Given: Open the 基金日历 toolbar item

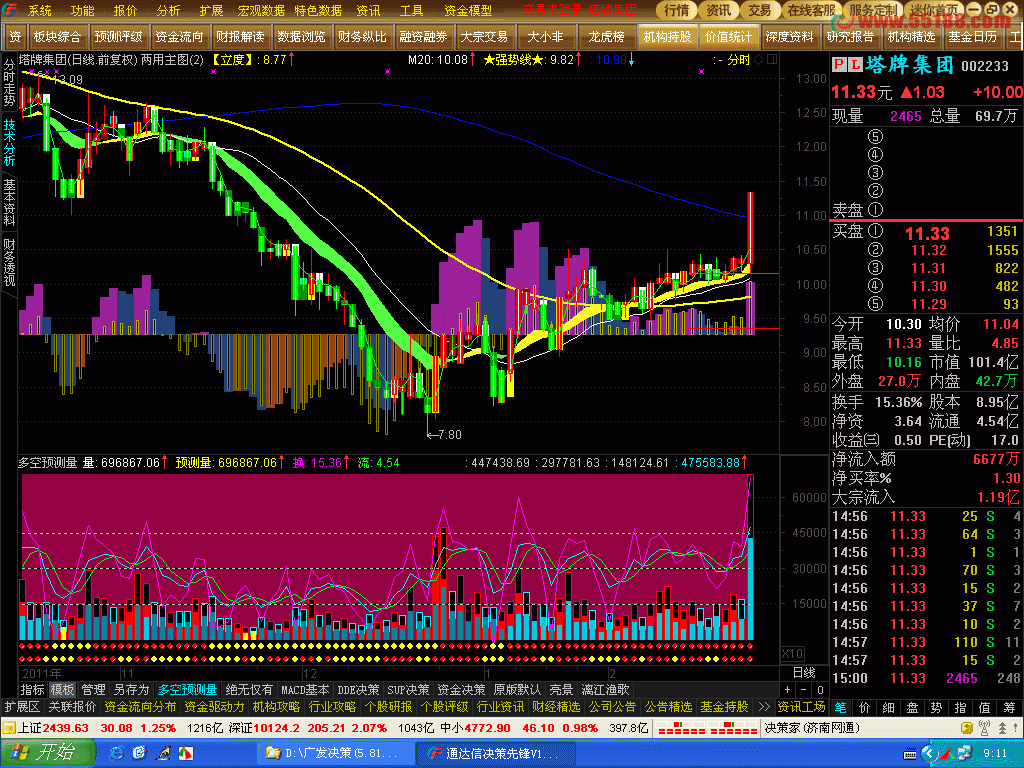Looking at the screenshot, I should [x=972, y=37].
